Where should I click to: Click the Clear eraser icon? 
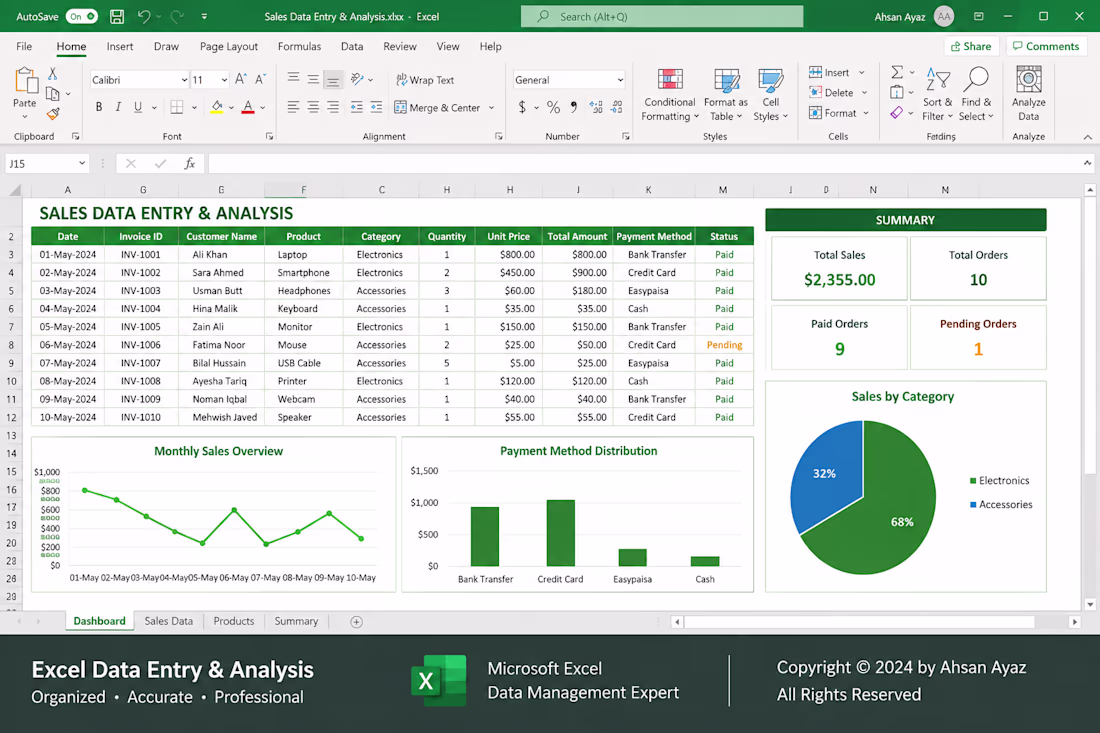(x=897, y=113)
